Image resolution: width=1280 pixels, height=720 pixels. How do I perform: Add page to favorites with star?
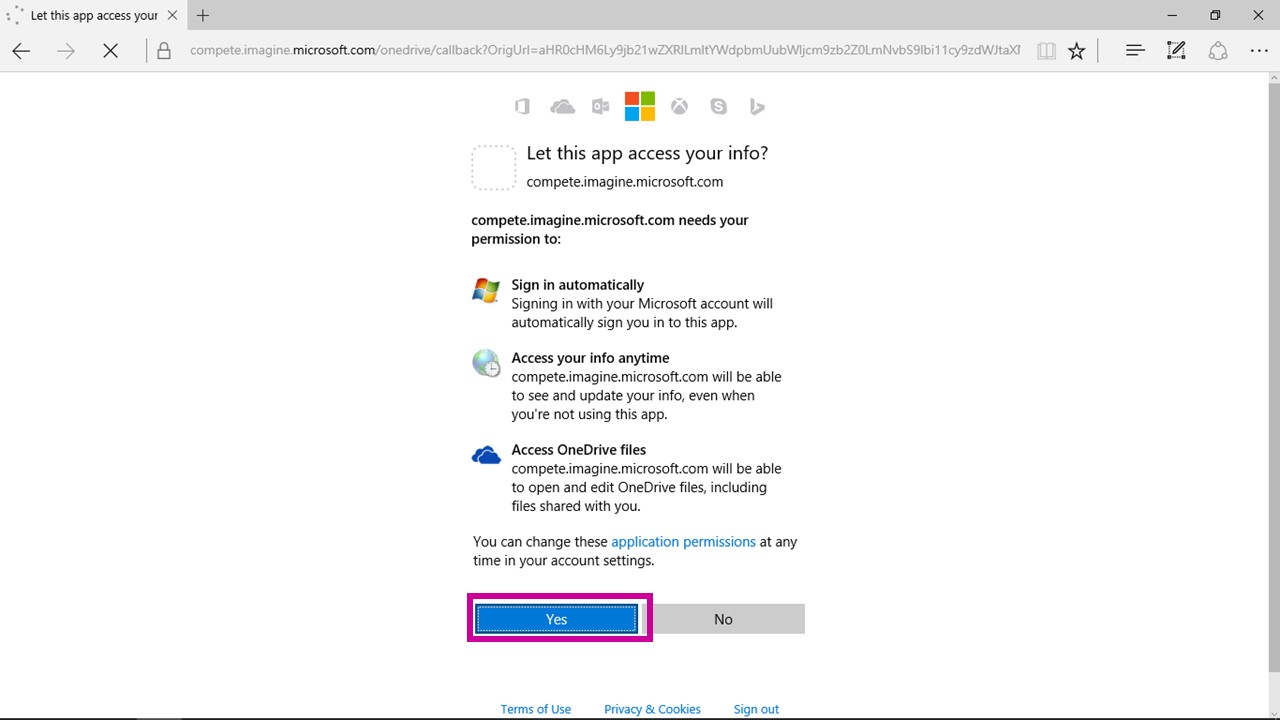click(1077, 51)
